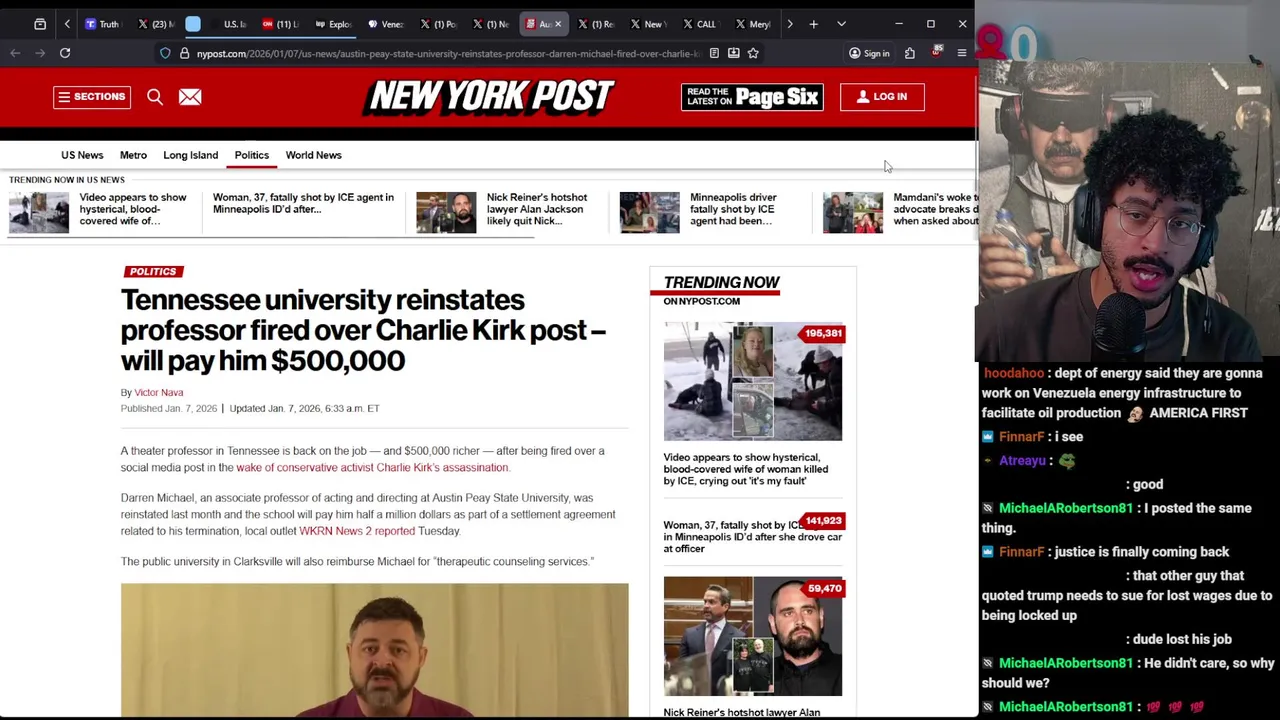Open the US News section
The height and width of the screenshot is (720, 1280).
click(x=82, y=155)
